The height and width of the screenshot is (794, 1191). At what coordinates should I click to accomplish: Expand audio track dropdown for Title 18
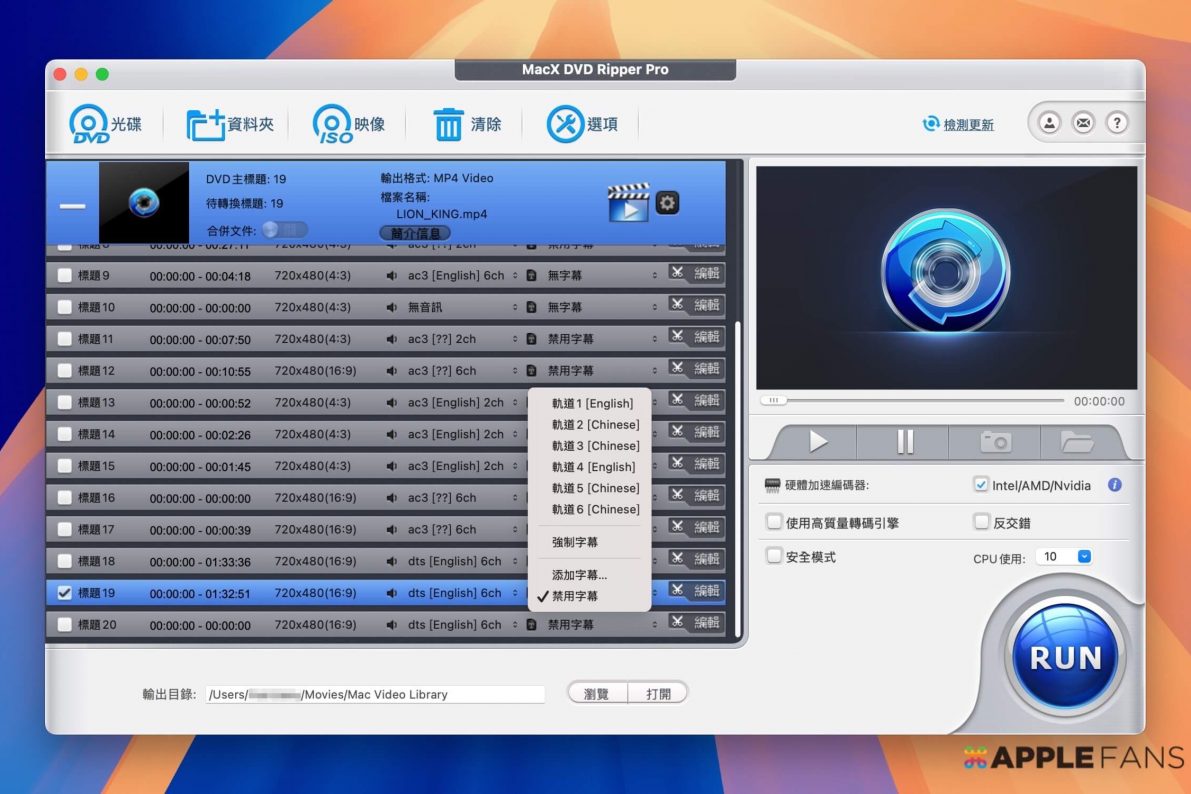pyautogui.click(x=515, y=562)
